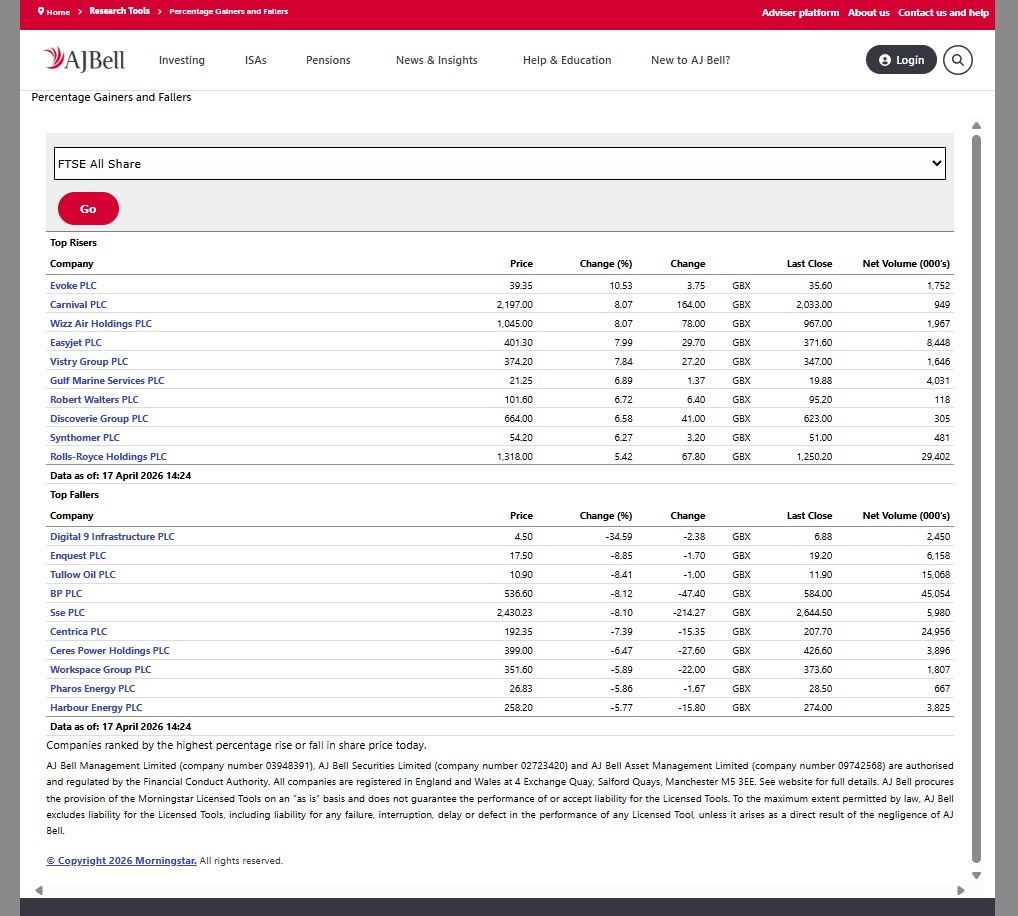Open the Discoverie Group PLC link
This screenshot has width=1018, height=916.
coord(99,419)
